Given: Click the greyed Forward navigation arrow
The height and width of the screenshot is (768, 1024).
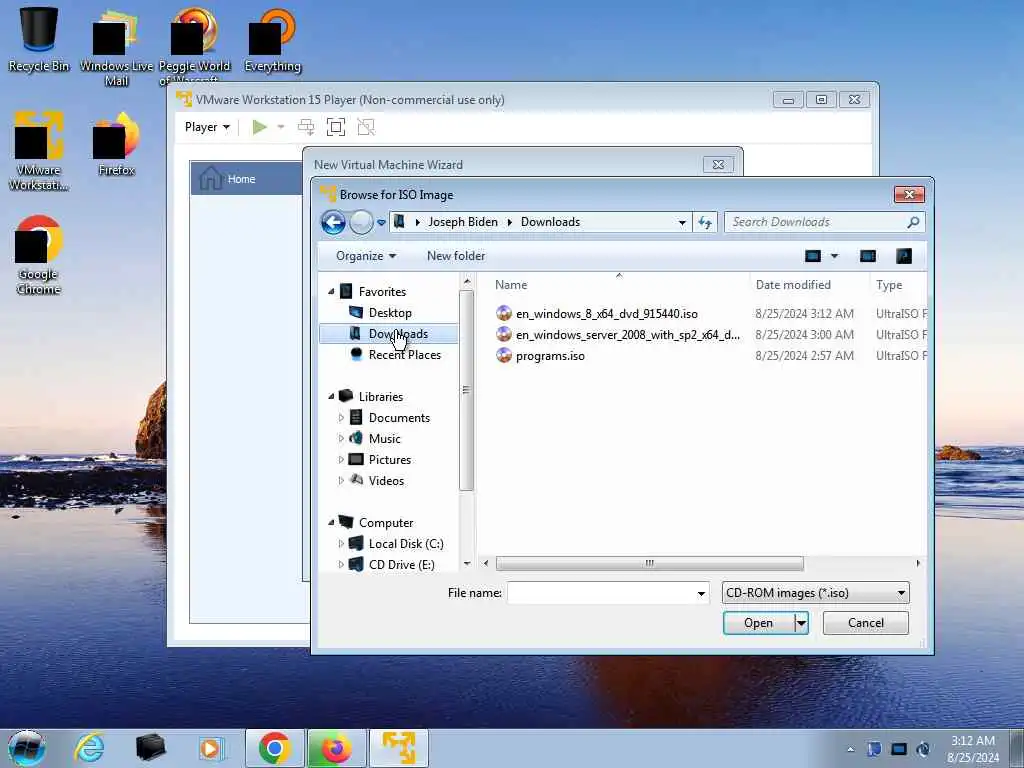Looking at the screenshot, I should click(x=361, y=222).
